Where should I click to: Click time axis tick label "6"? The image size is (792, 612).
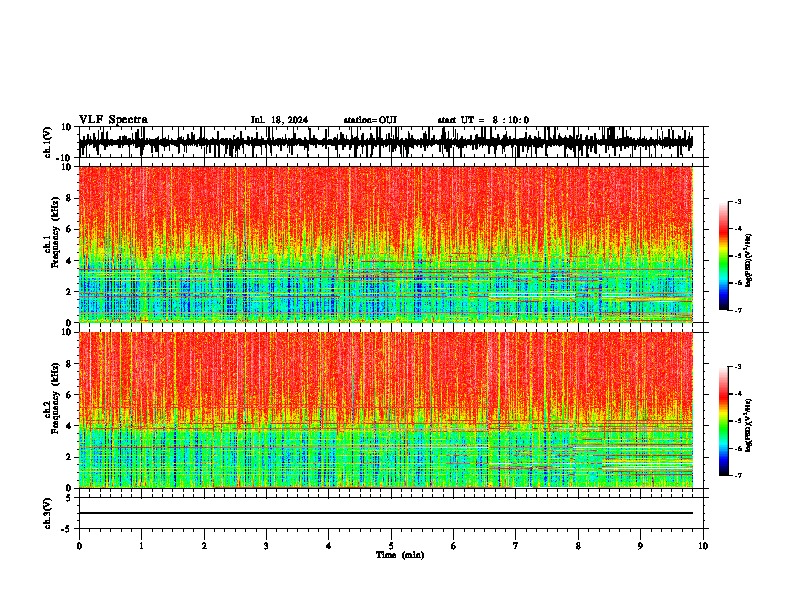pyautogui.click(x=453, y=546)
